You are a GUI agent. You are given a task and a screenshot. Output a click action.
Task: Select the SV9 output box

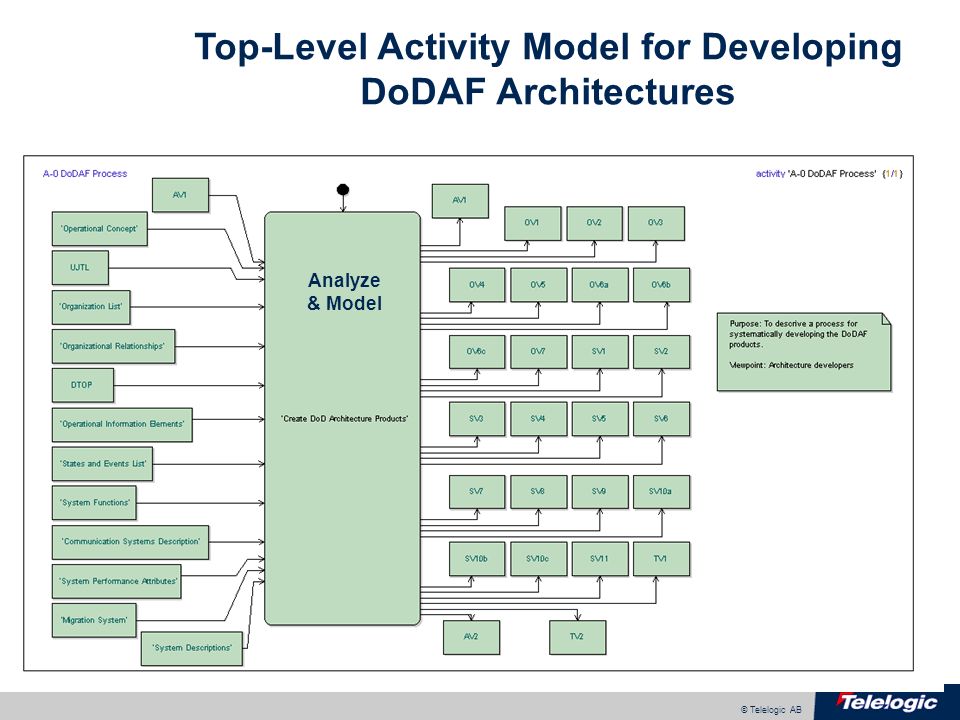tap(599, 492)
